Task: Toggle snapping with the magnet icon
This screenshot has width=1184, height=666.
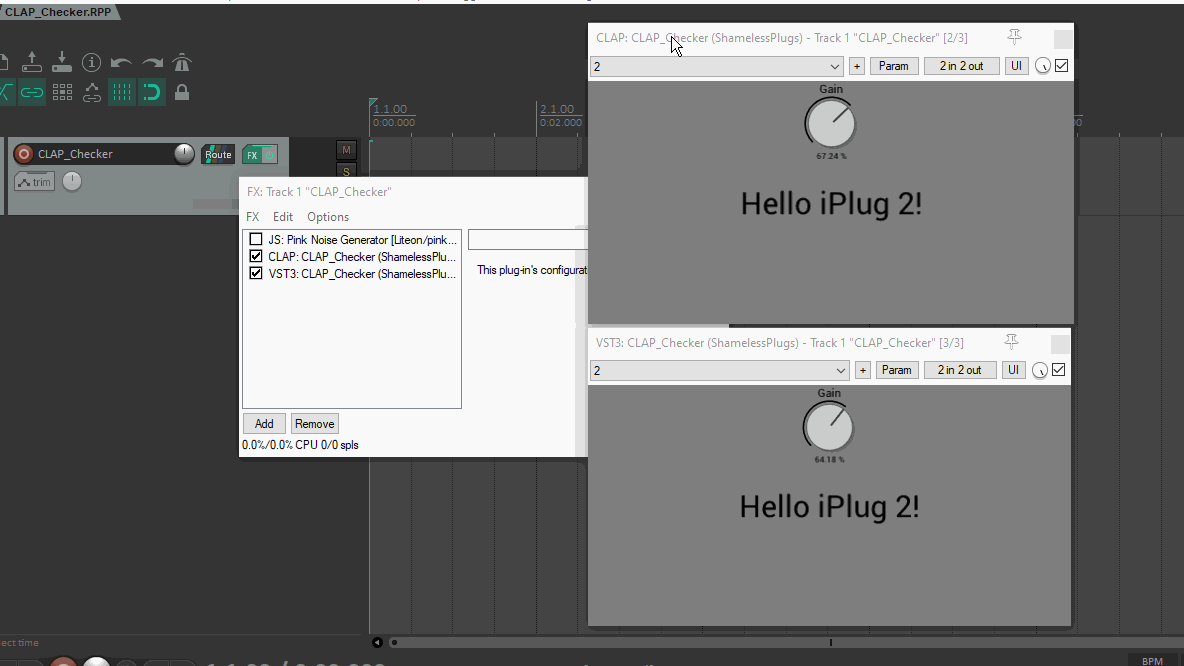Action: [x=151, y=92]
